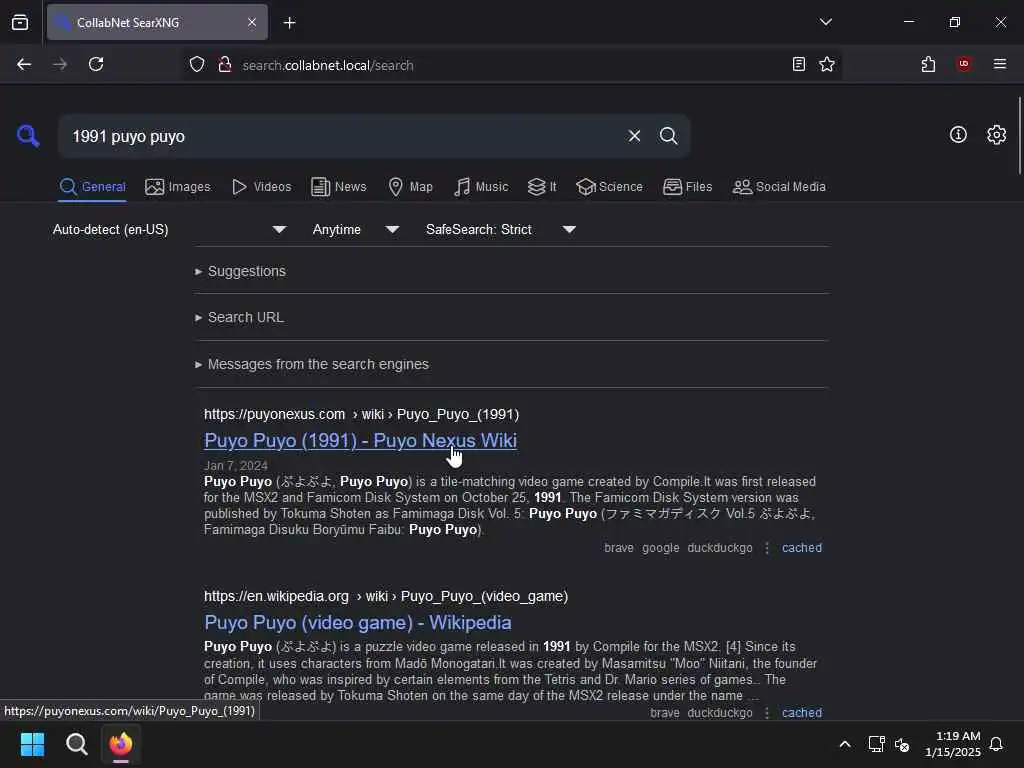
Task: Switch to the Videos category
Action: click(x=261, y=187)
